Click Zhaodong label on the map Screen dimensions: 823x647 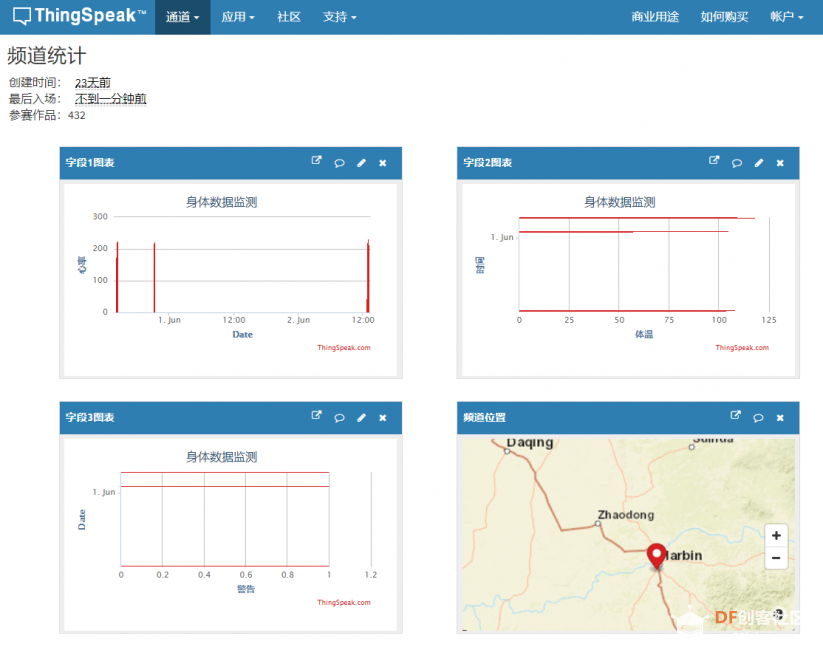(626, 515)
